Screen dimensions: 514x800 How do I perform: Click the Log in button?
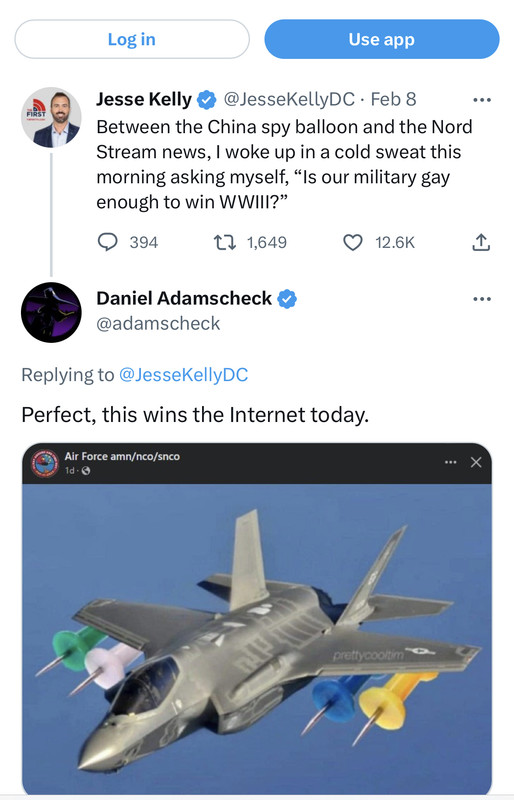pyautogui.click(x=132, y=39)
